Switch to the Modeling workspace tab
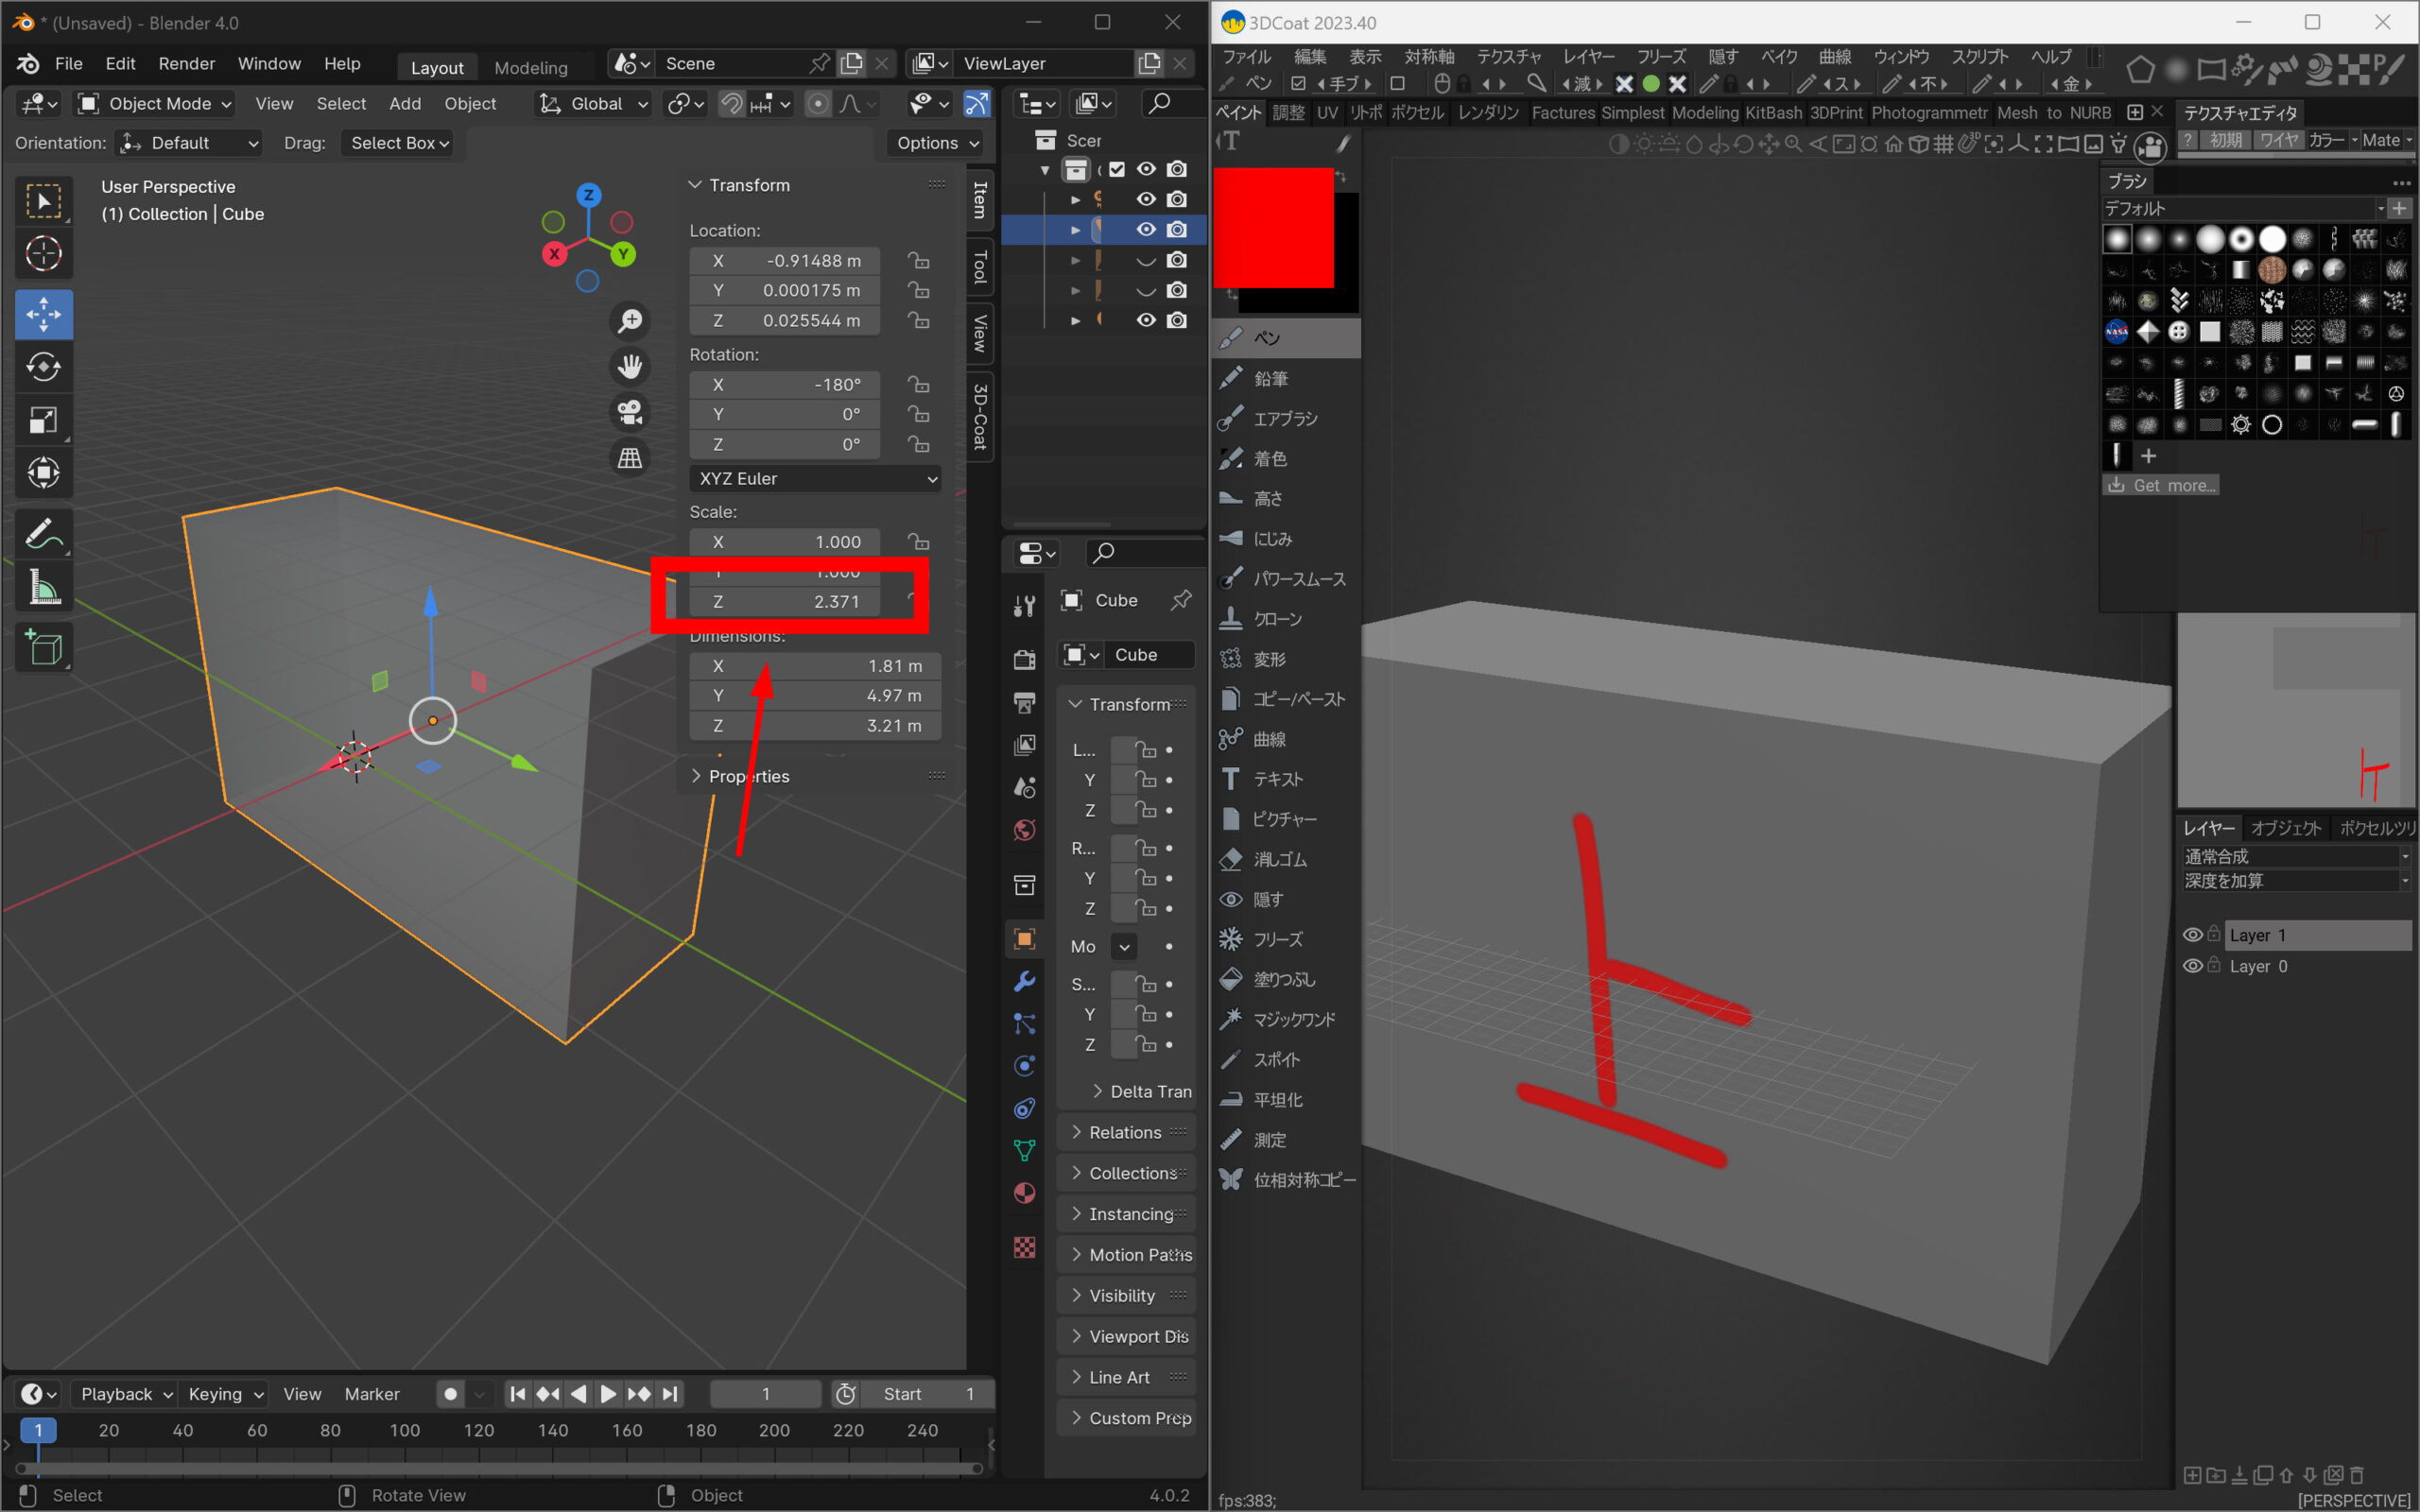This screenshot has width=2420, height=1512. tap(530, 67)
